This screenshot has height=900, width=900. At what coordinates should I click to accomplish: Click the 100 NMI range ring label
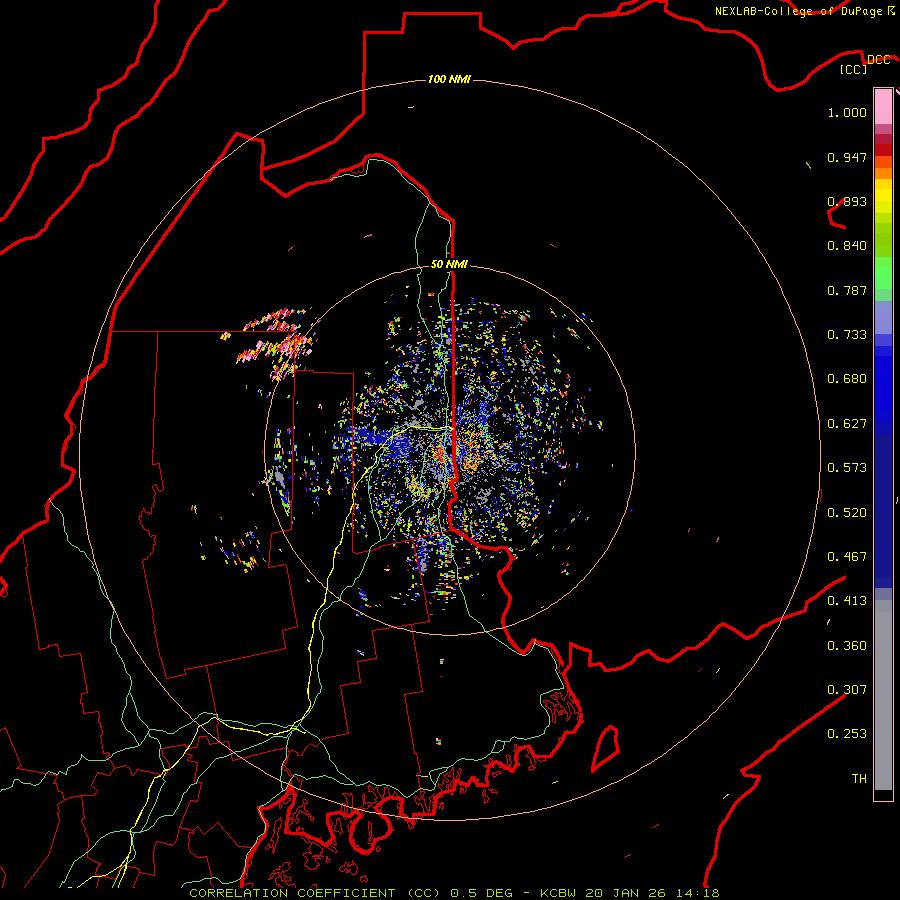[x=449, y=79]
